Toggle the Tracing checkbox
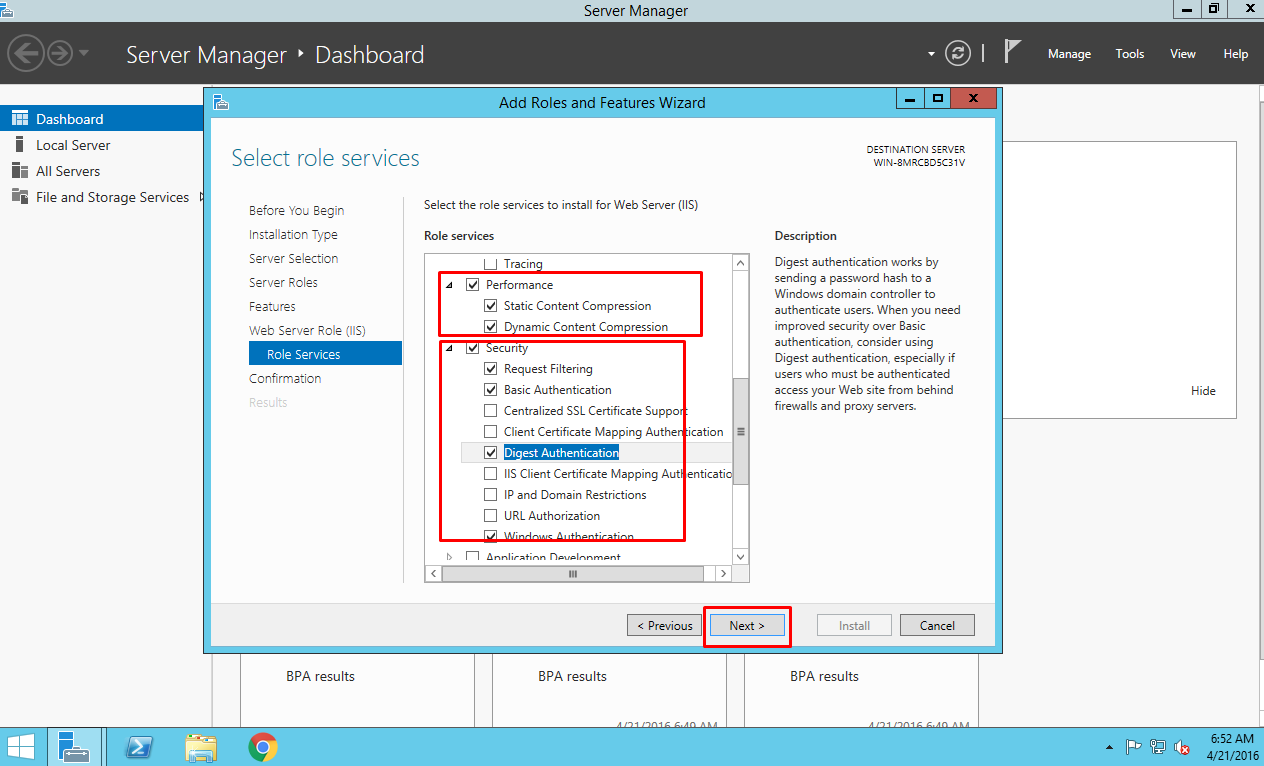 click(x=490, y=264)
